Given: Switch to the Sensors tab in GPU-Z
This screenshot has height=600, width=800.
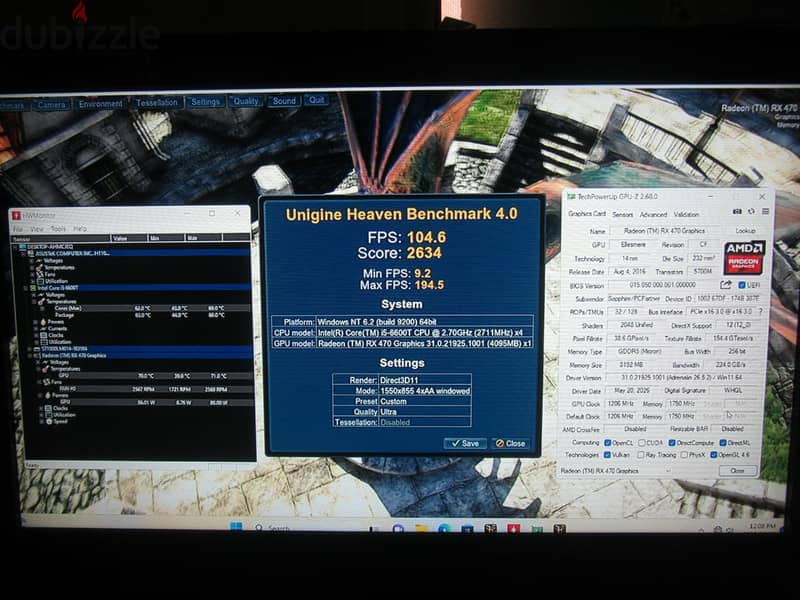Looking at the screenshot, I should [622, 215].
